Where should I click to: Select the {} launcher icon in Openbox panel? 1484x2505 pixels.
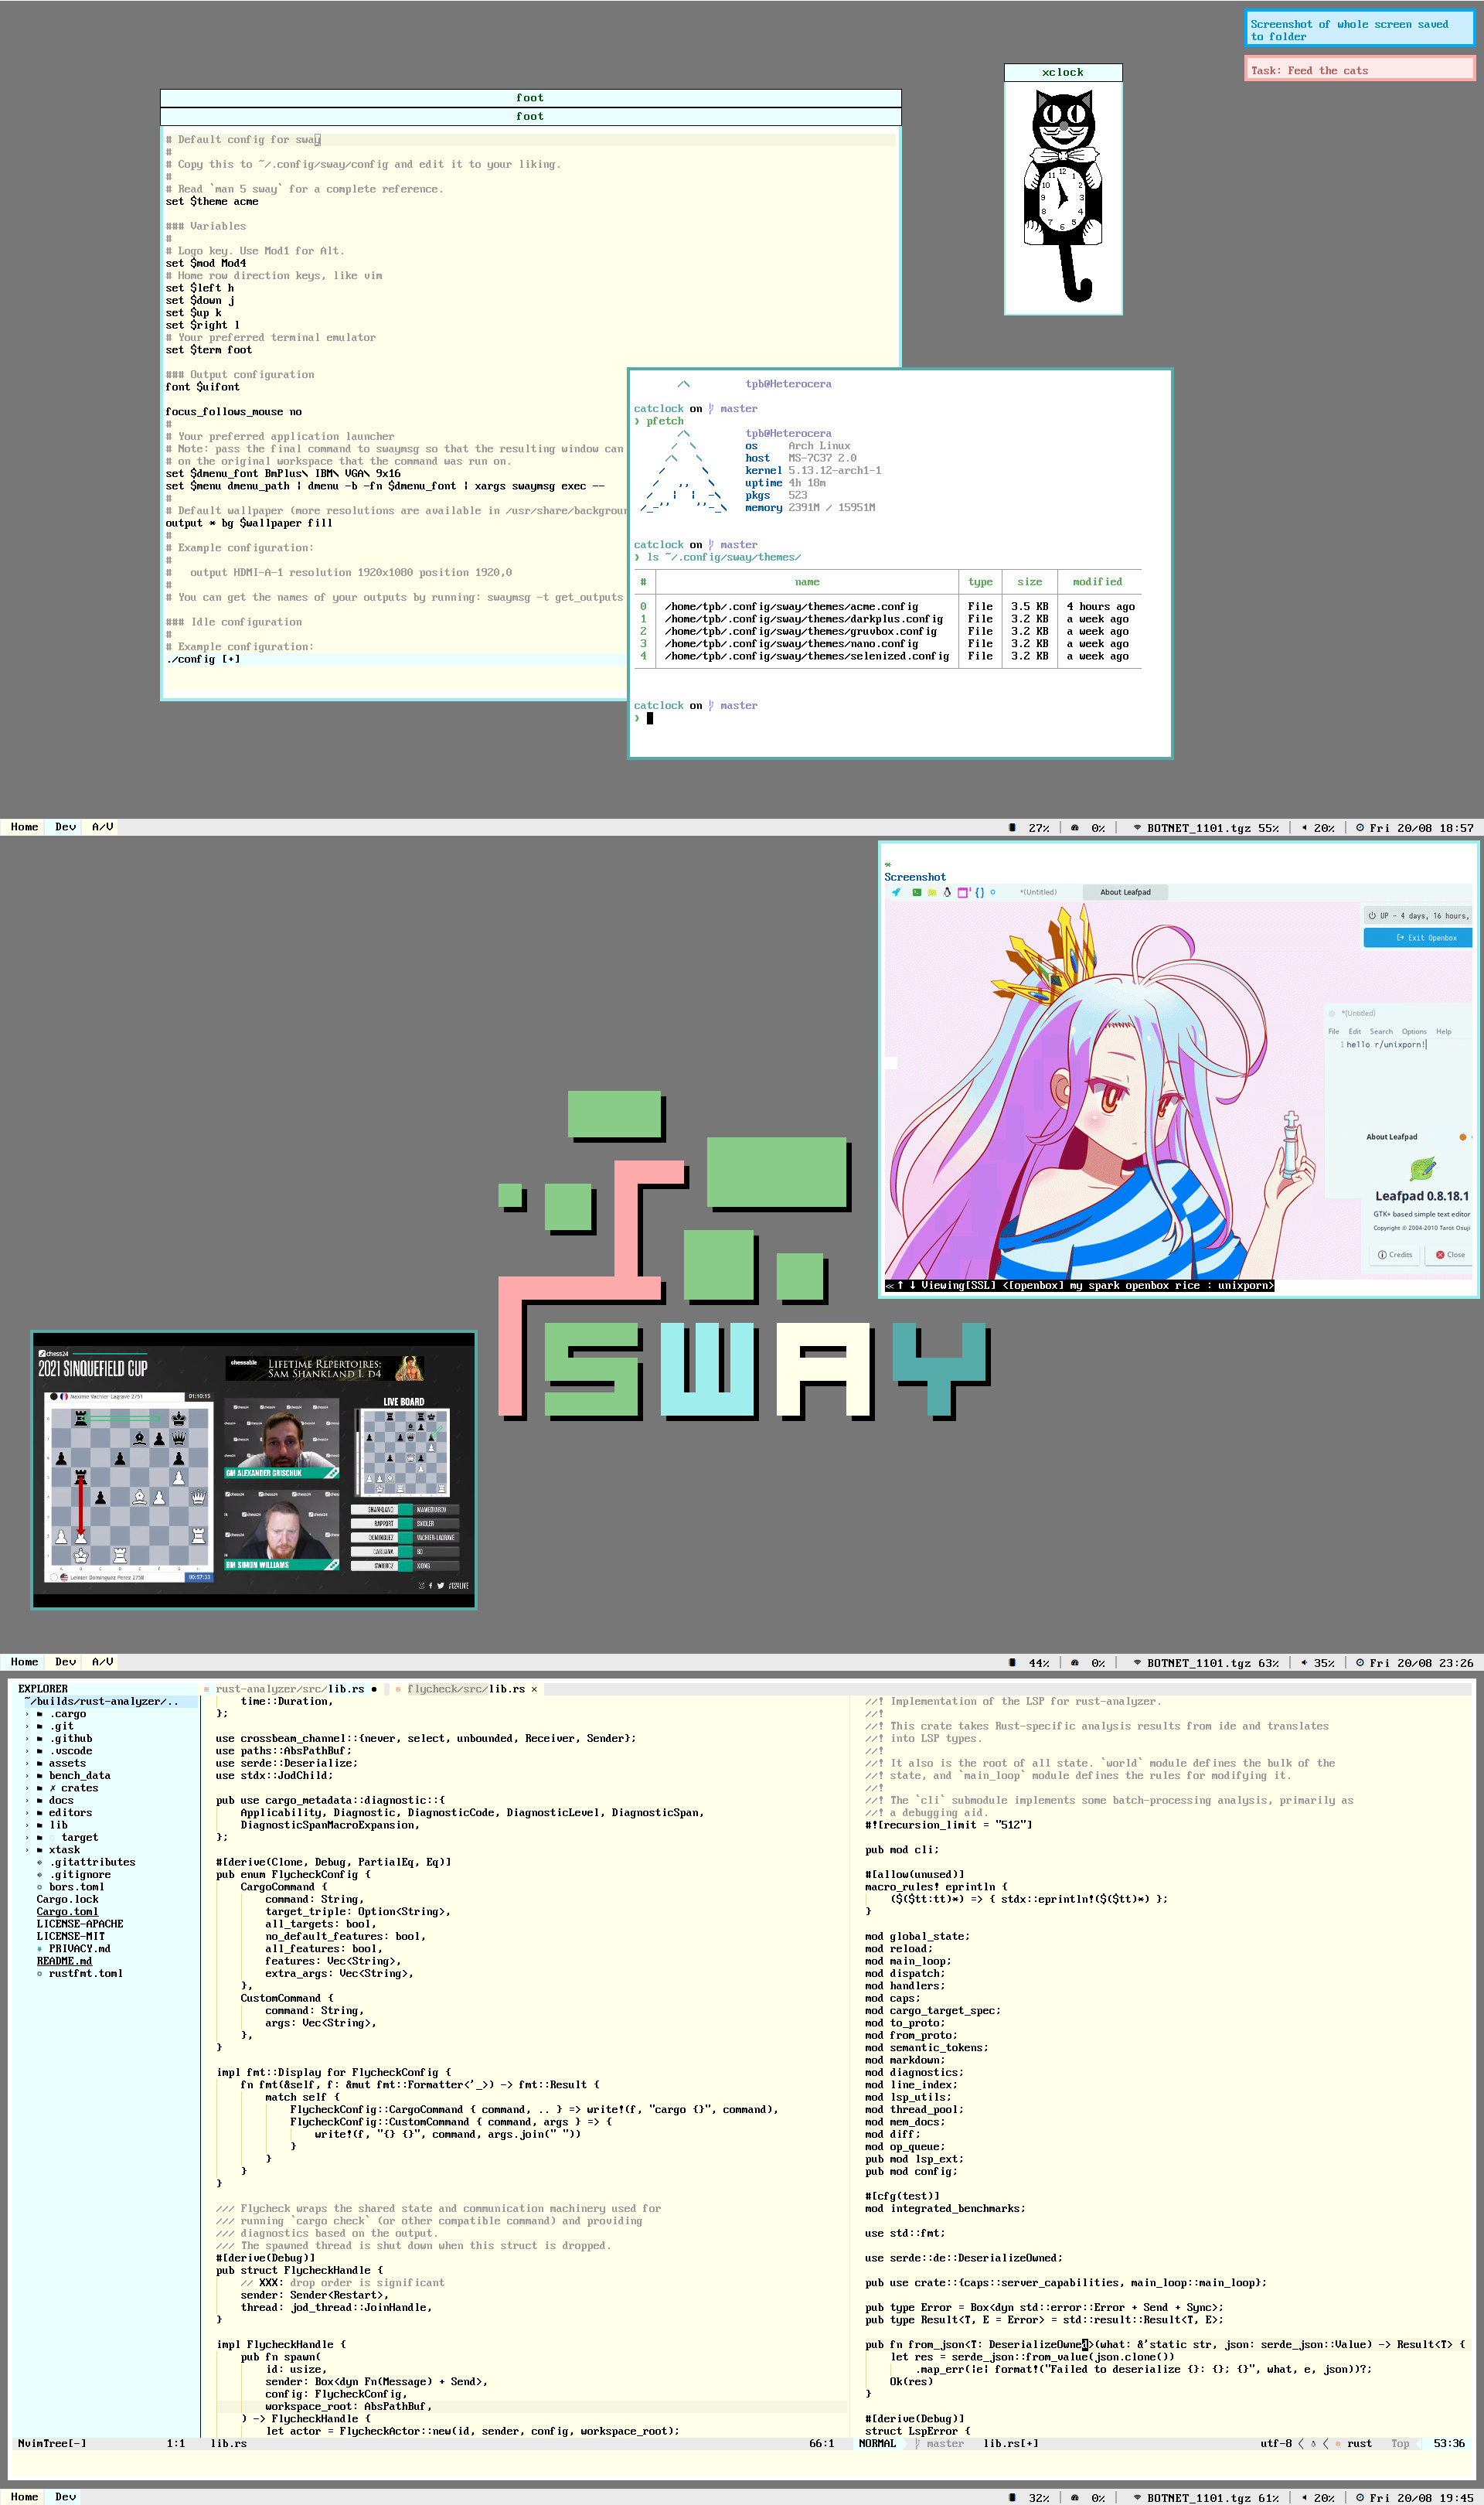click(x=980, y=892)
